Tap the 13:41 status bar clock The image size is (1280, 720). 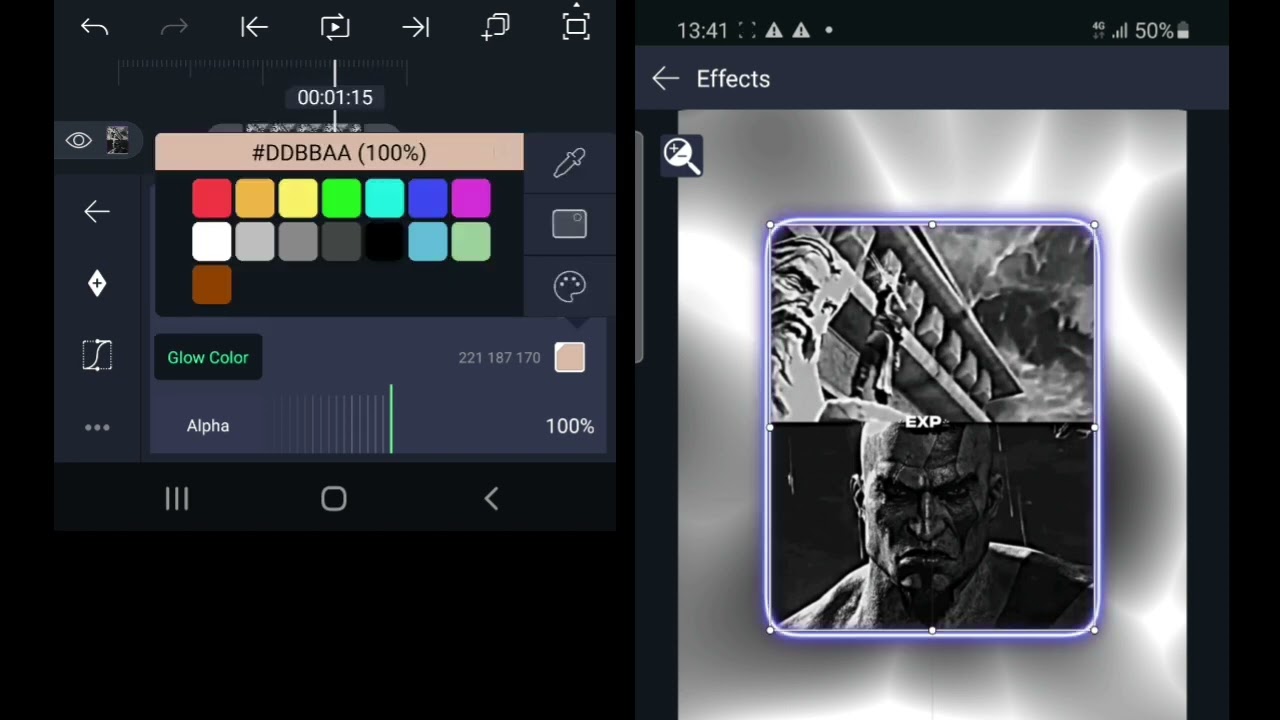(x=702, y=31)
